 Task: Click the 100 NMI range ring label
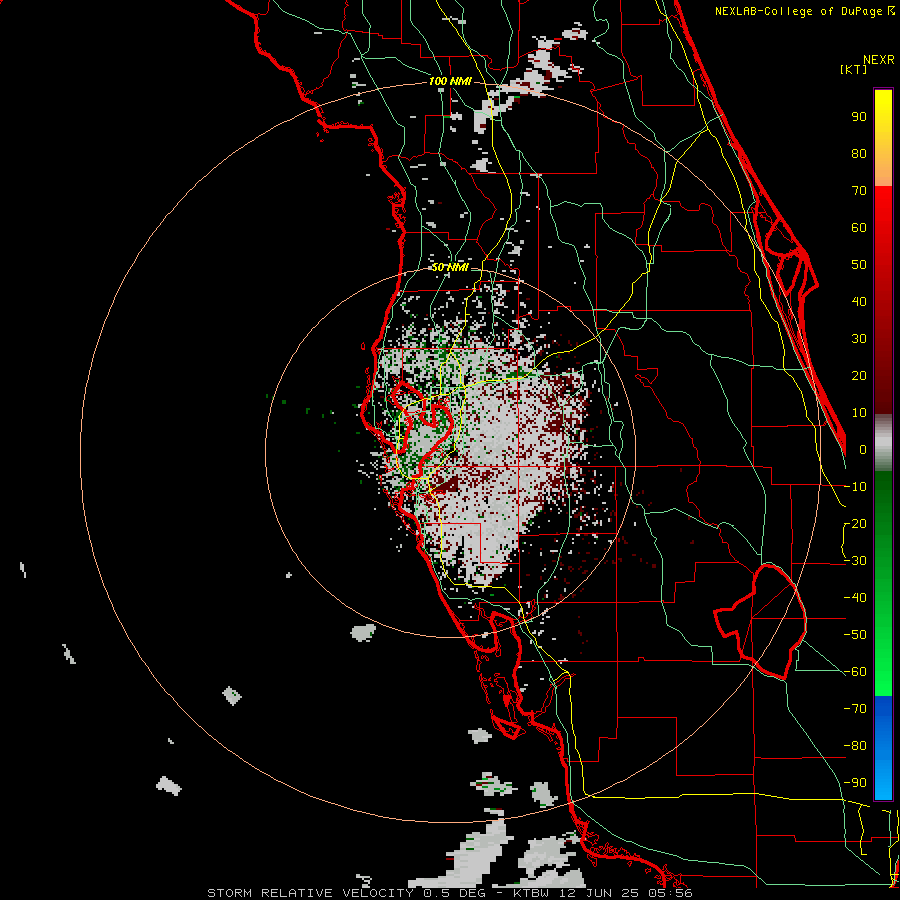click(450, 81)
